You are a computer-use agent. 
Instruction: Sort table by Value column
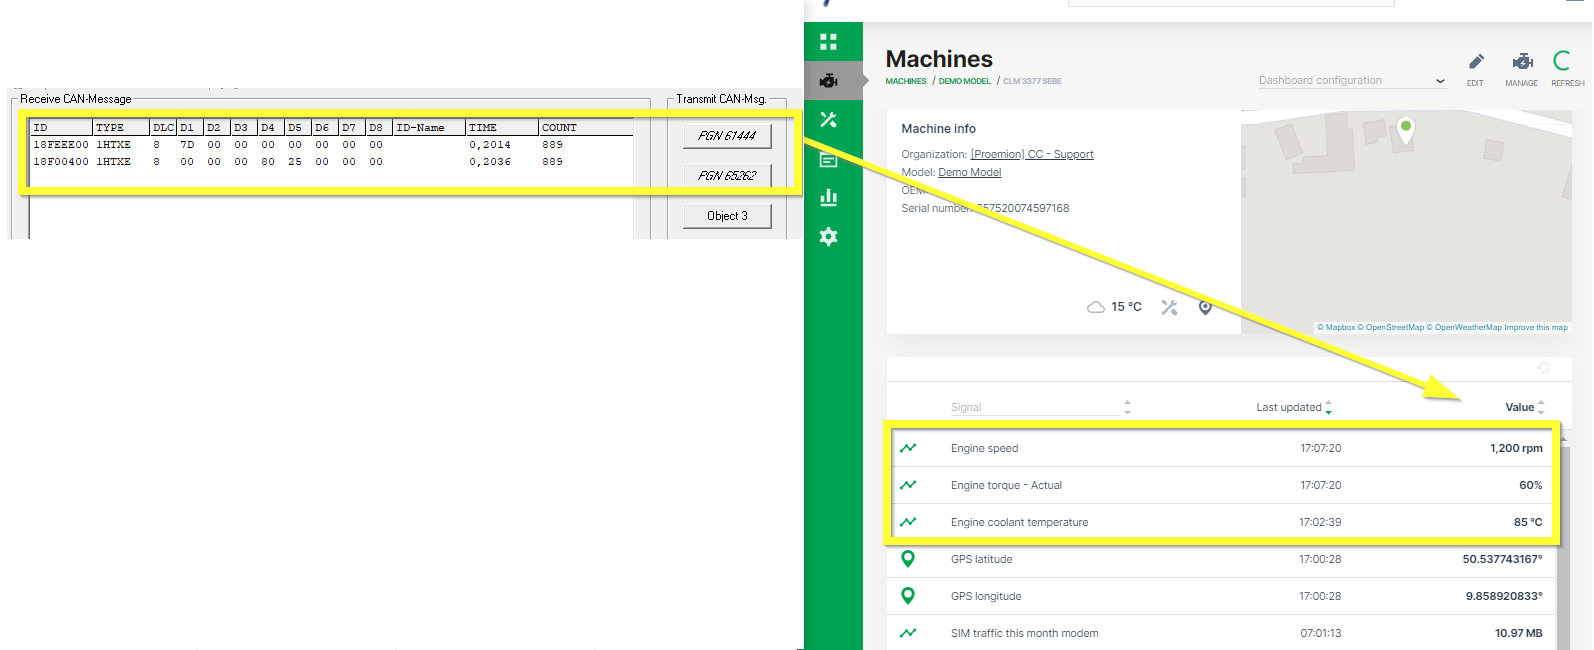[x=1540, y=407]
